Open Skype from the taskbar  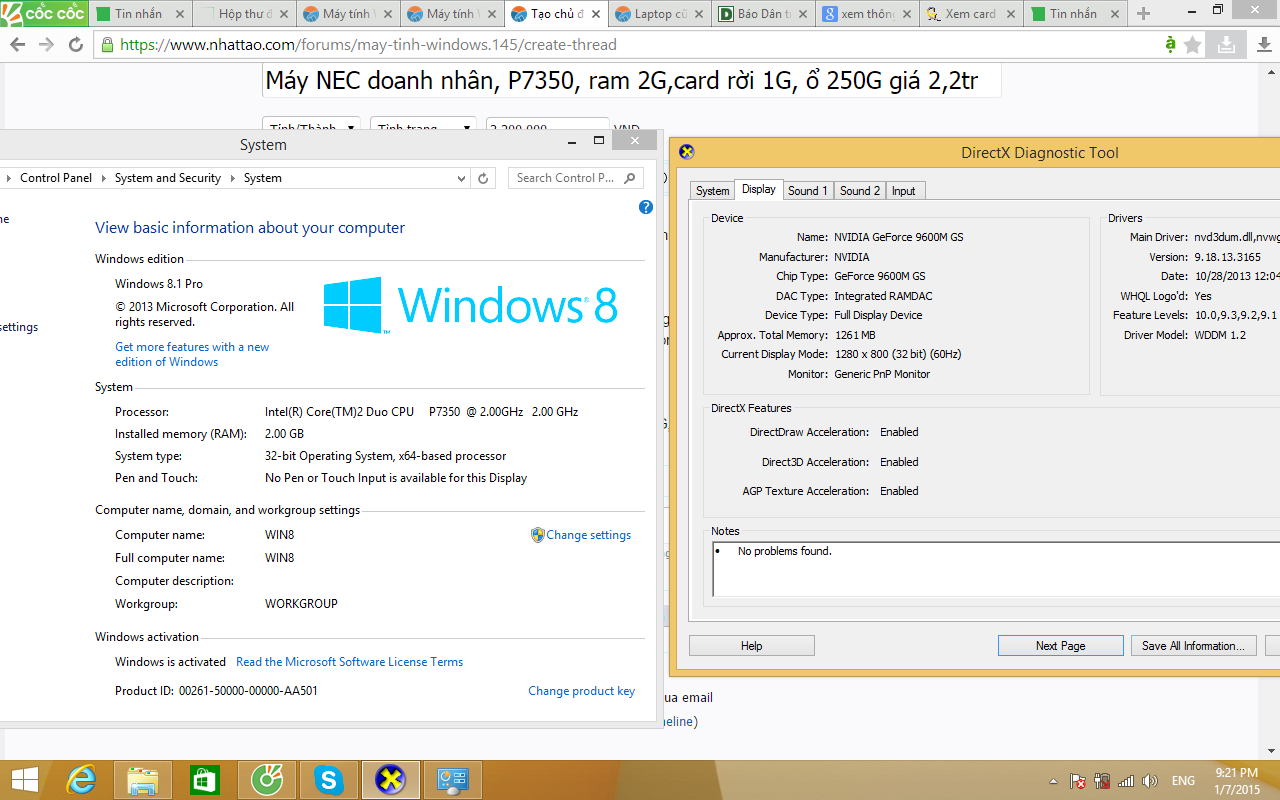pyautogui.click(x=329, y=780)
